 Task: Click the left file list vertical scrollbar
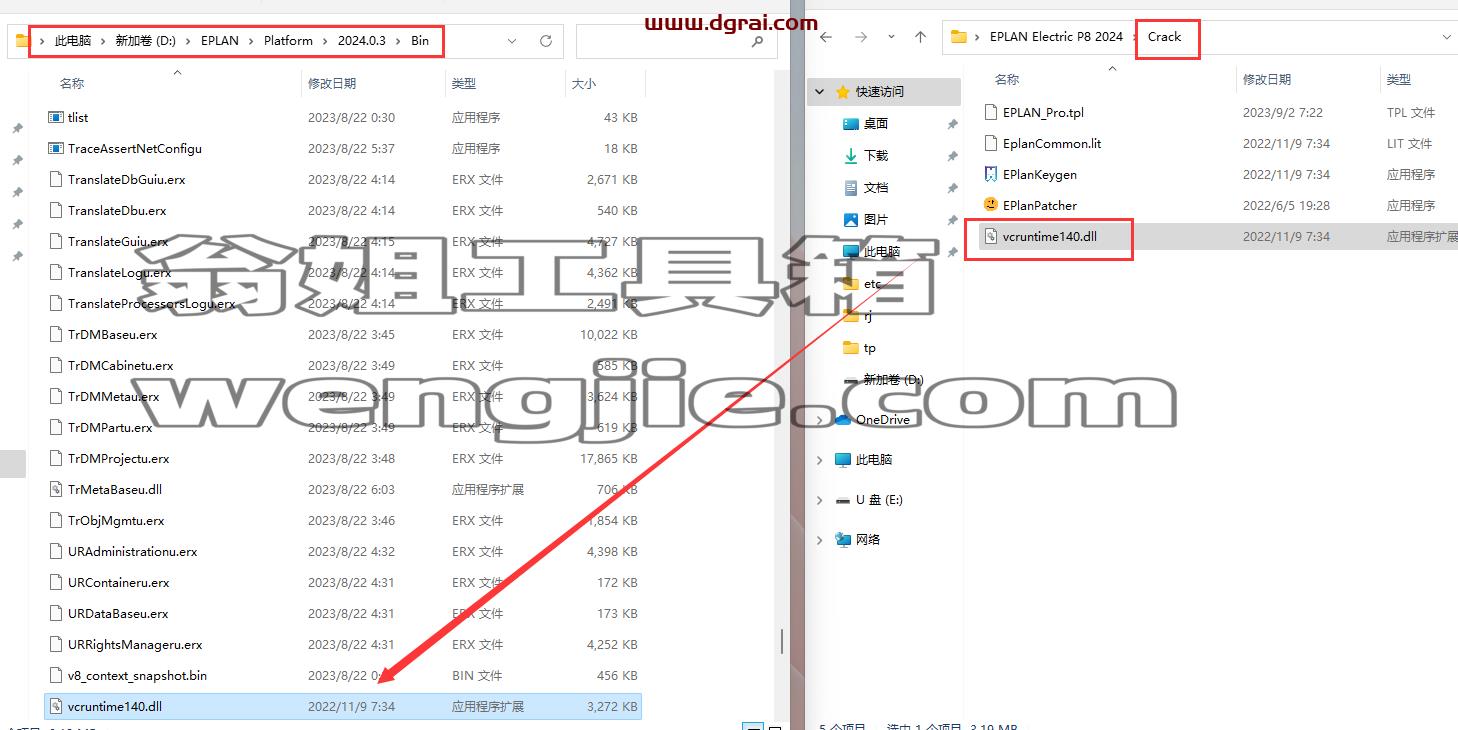point(782,641)
